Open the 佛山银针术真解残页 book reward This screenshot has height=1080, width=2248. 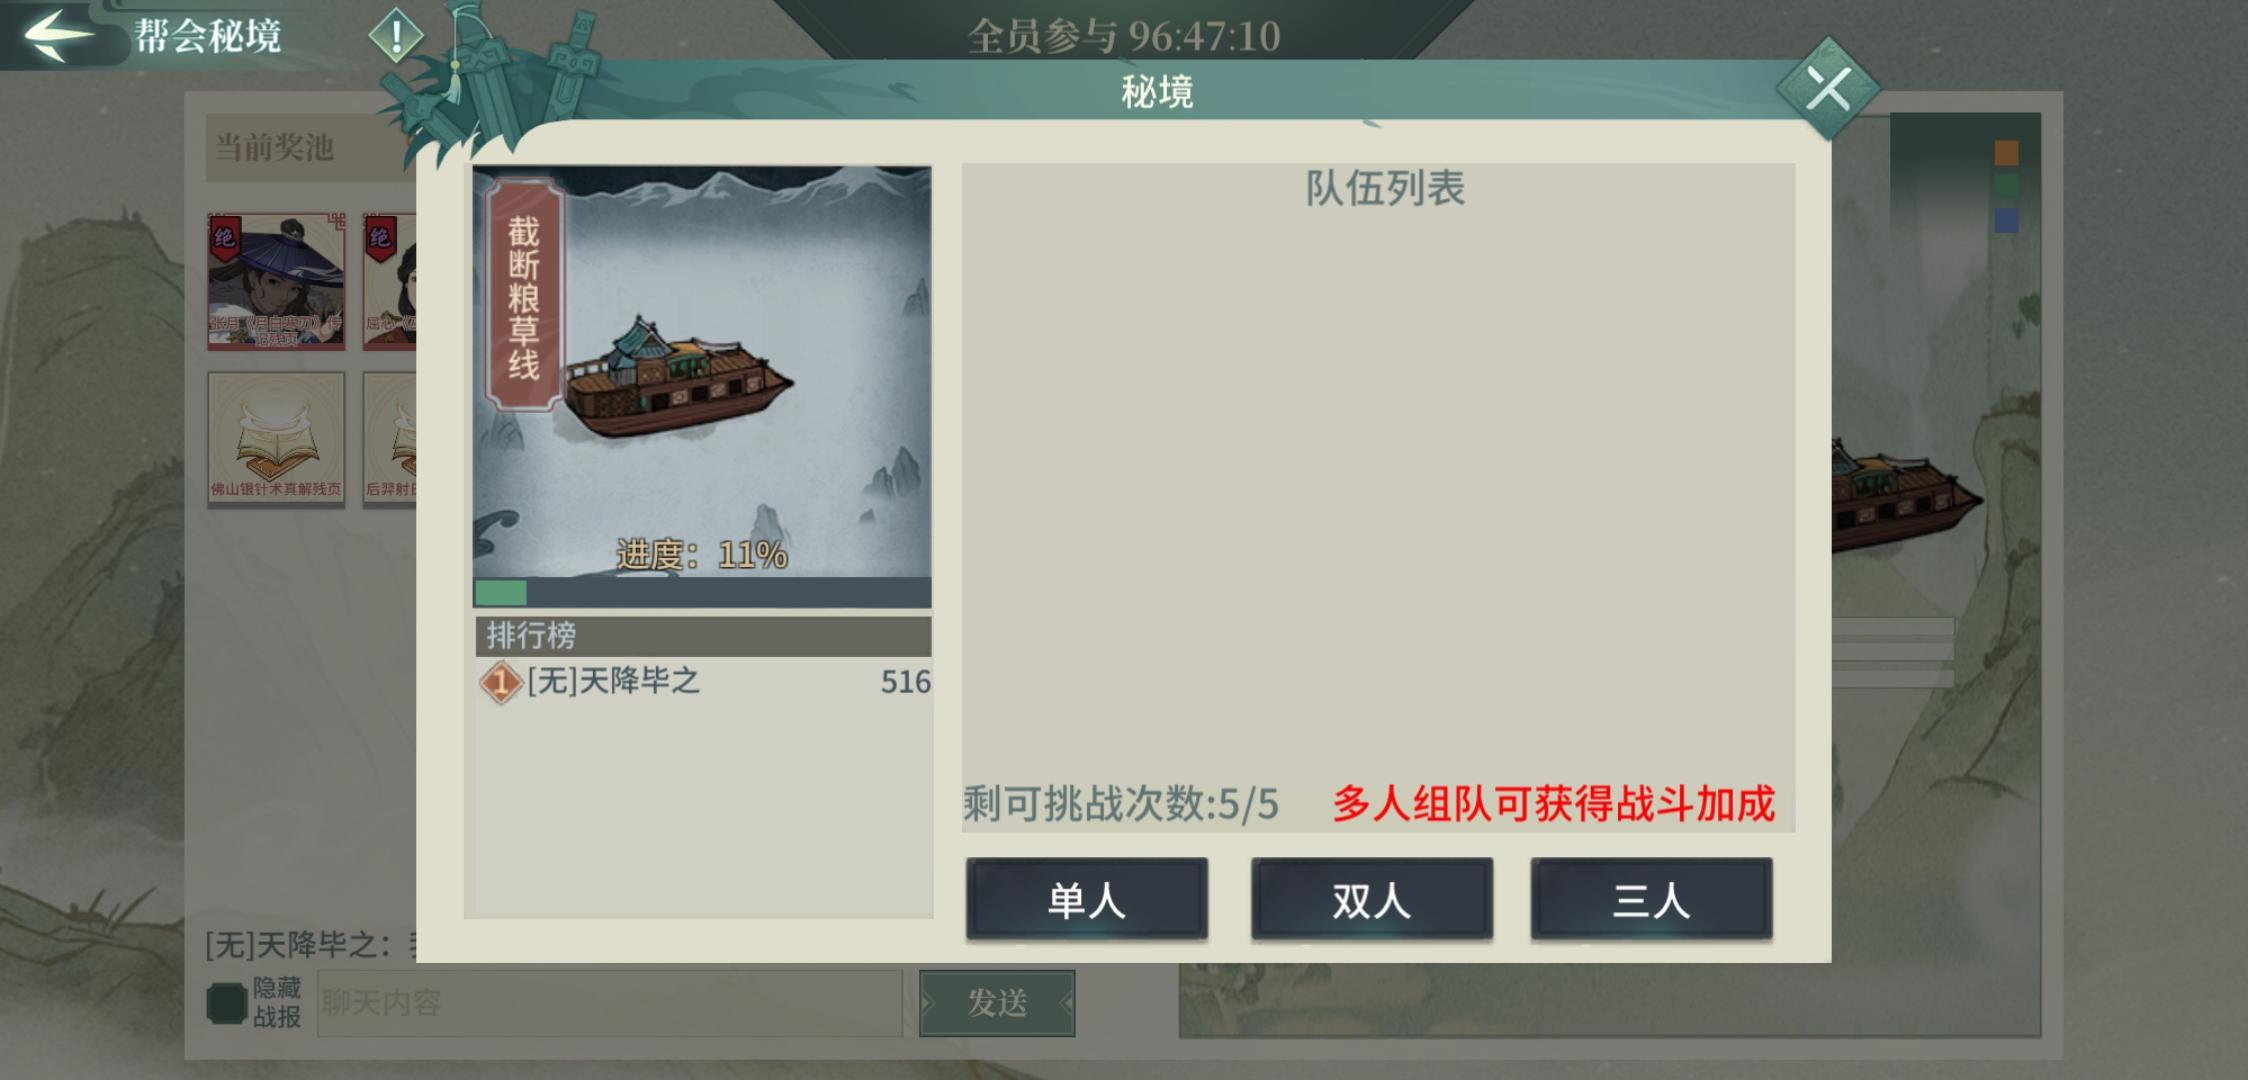(x=276, y=439)
